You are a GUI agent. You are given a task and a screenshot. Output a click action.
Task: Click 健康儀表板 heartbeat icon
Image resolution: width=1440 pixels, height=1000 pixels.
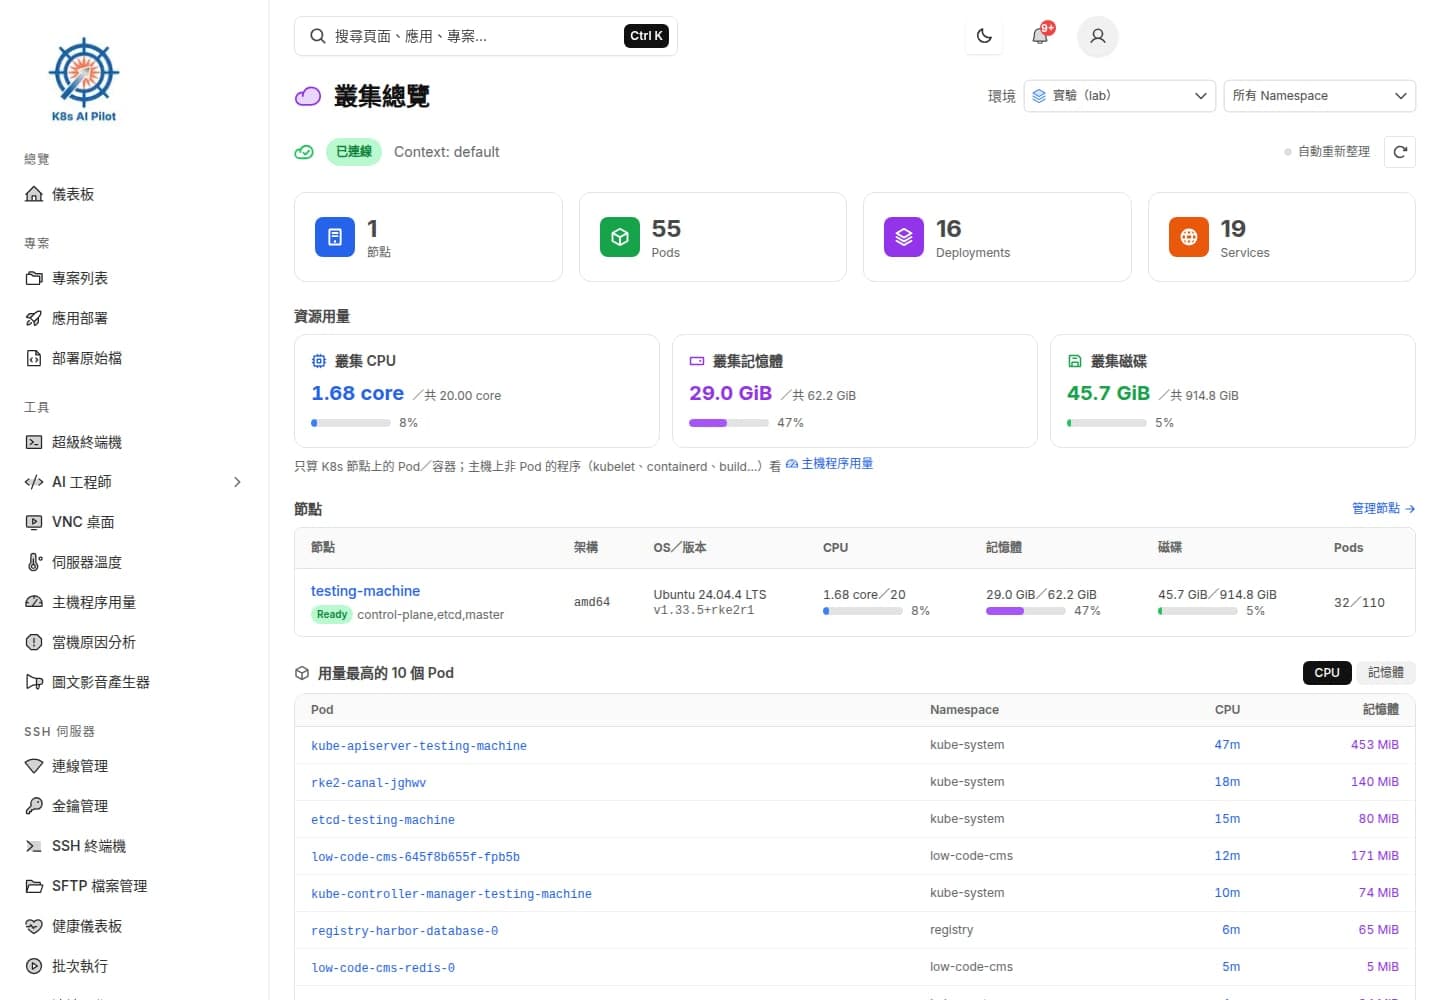point(34,926)
